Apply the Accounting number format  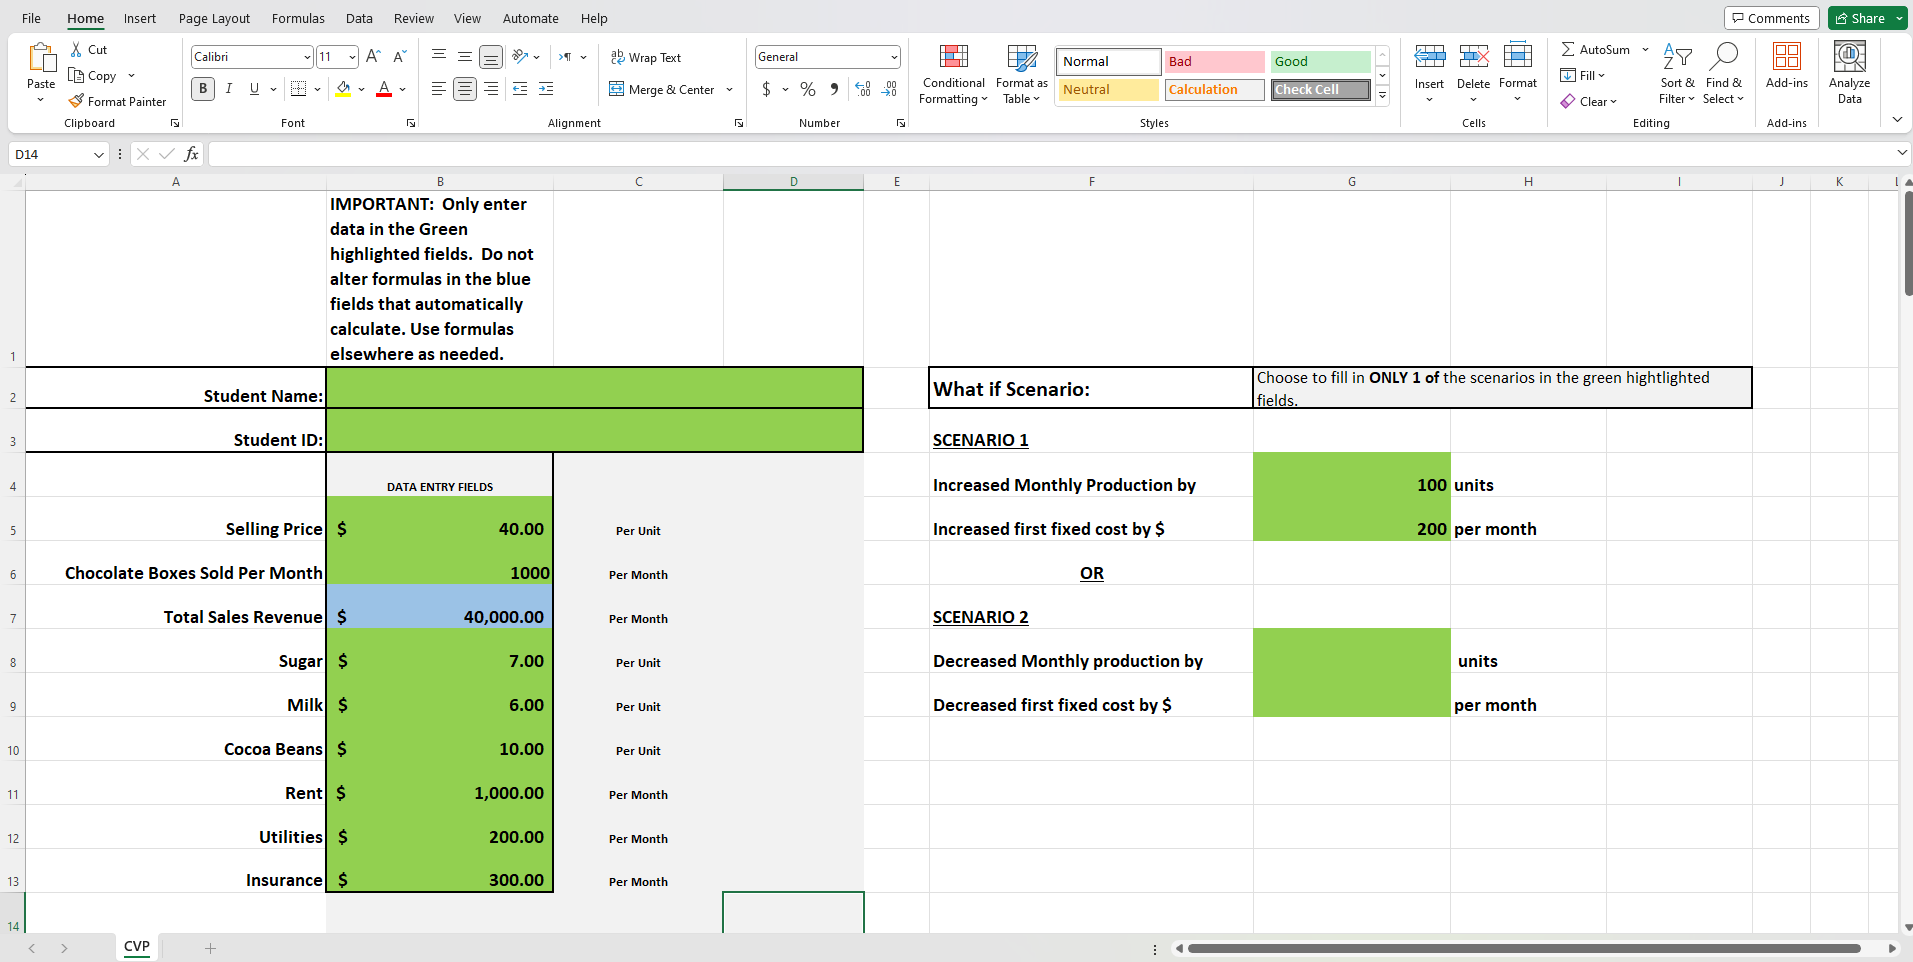tap(766, 89)
